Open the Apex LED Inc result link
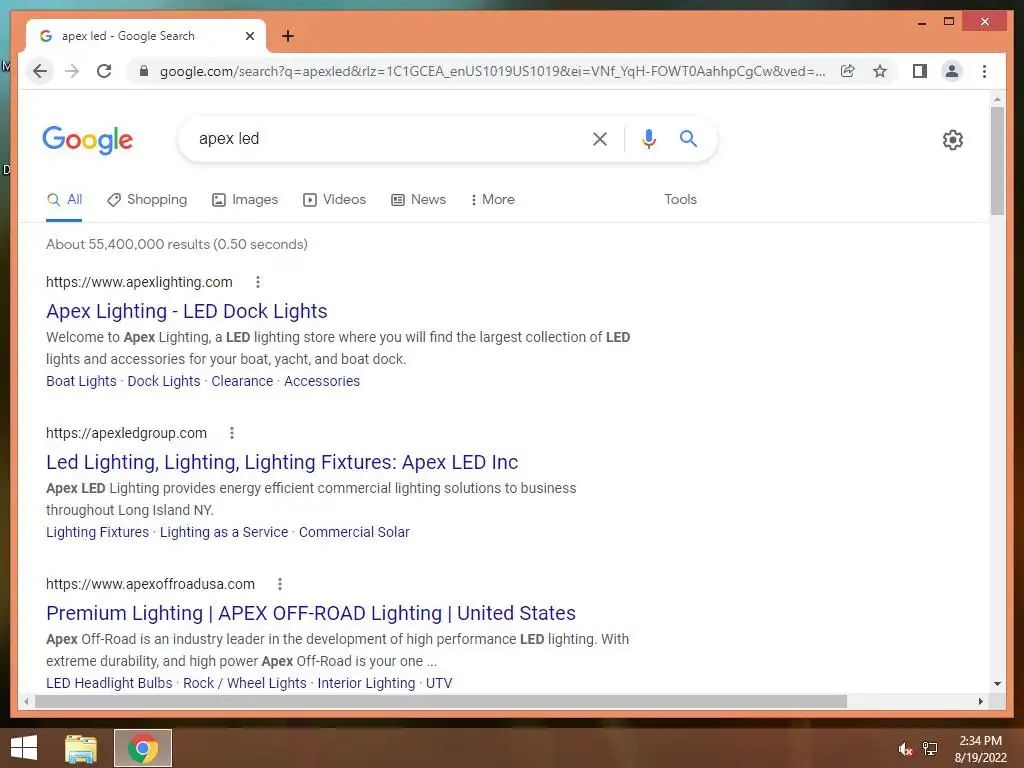Screen dimensions: 1024x768 [x=282, y=462]
